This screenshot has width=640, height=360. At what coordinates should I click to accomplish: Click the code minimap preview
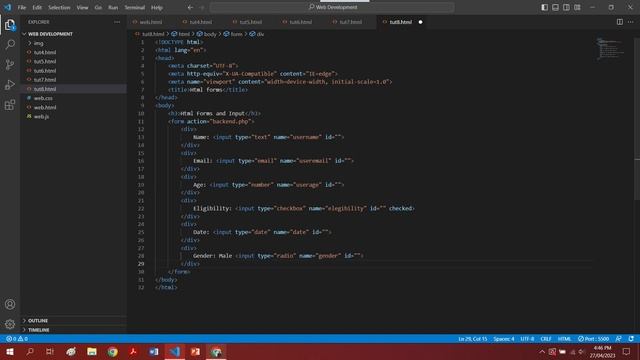pos(610,49)
